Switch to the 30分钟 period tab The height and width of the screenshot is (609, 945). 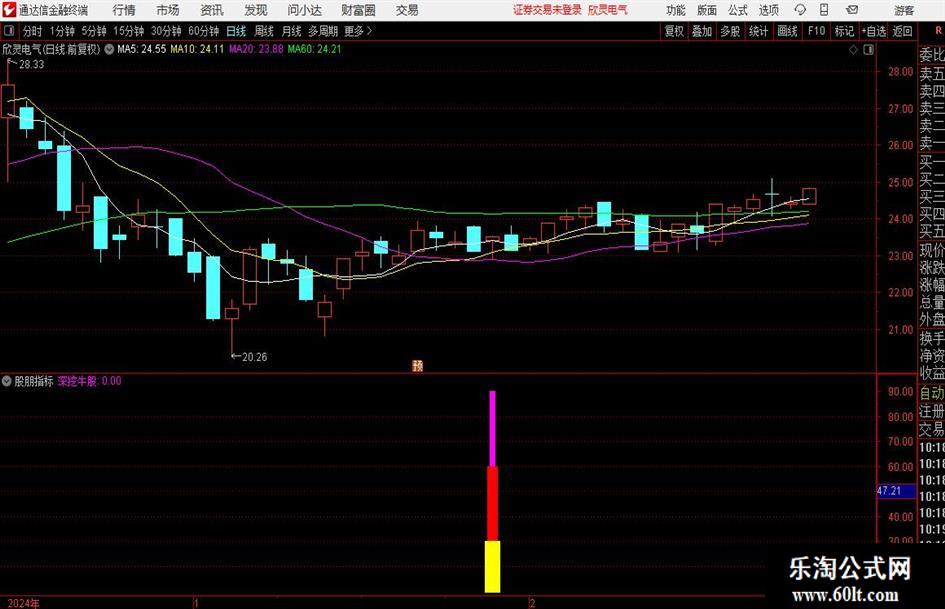(x=166, y=31)
